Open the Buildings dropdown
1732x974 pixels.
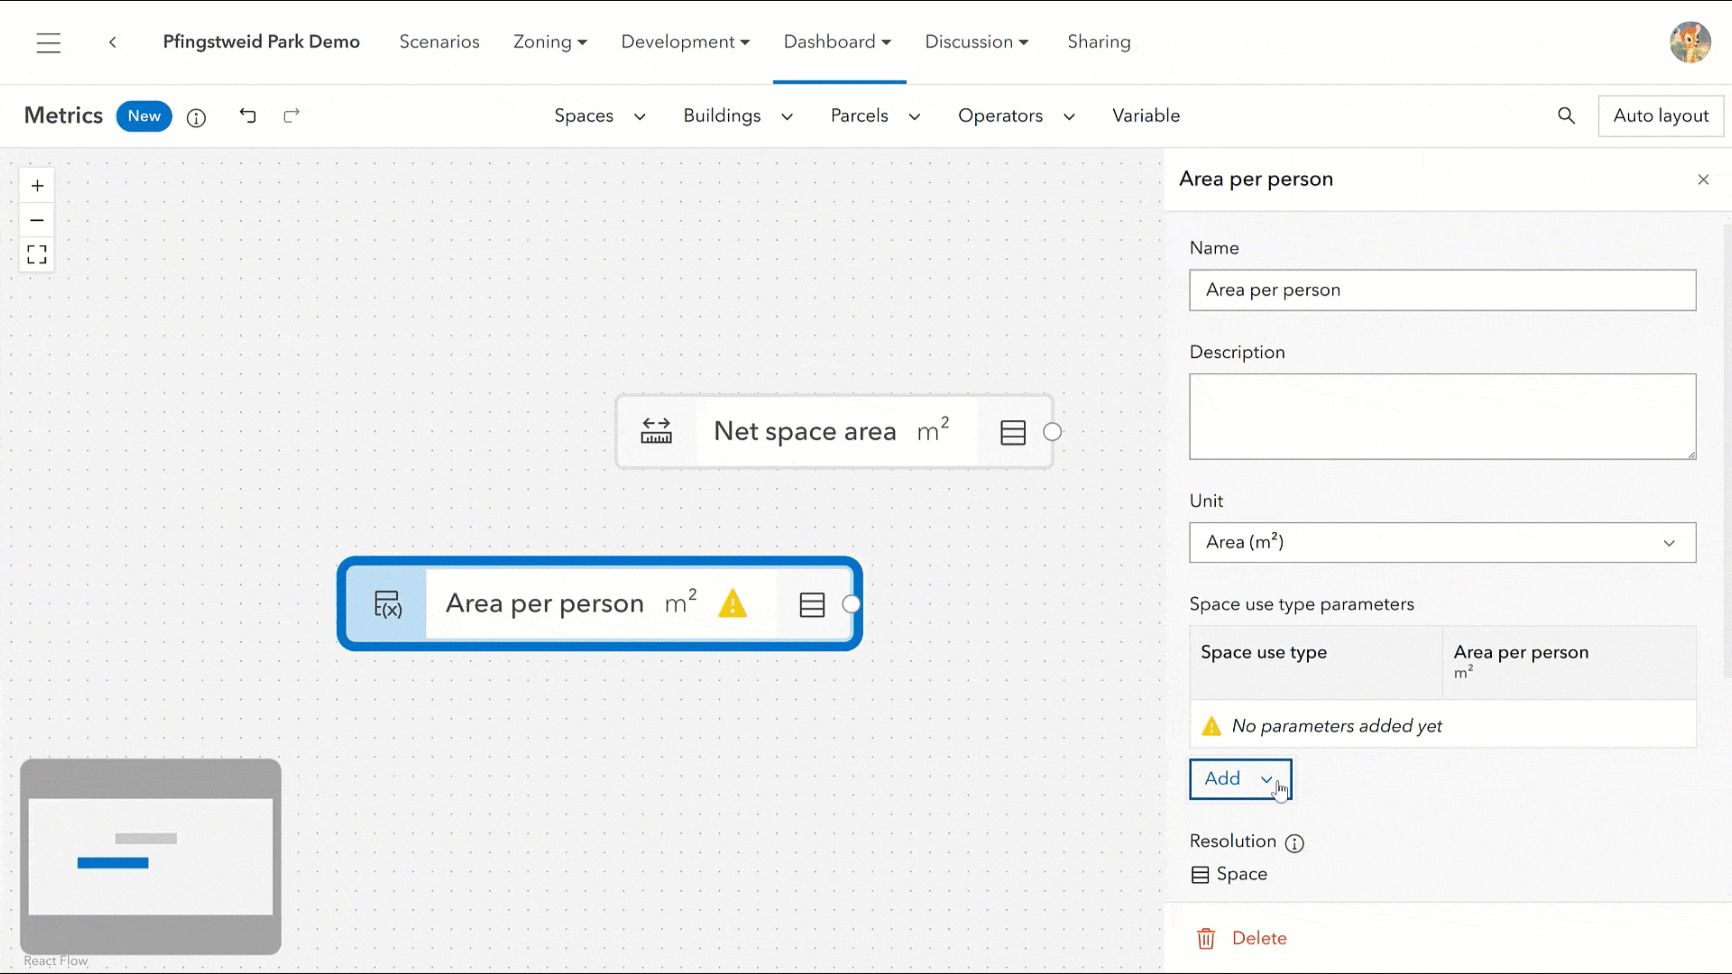click(x=738, y=116)
